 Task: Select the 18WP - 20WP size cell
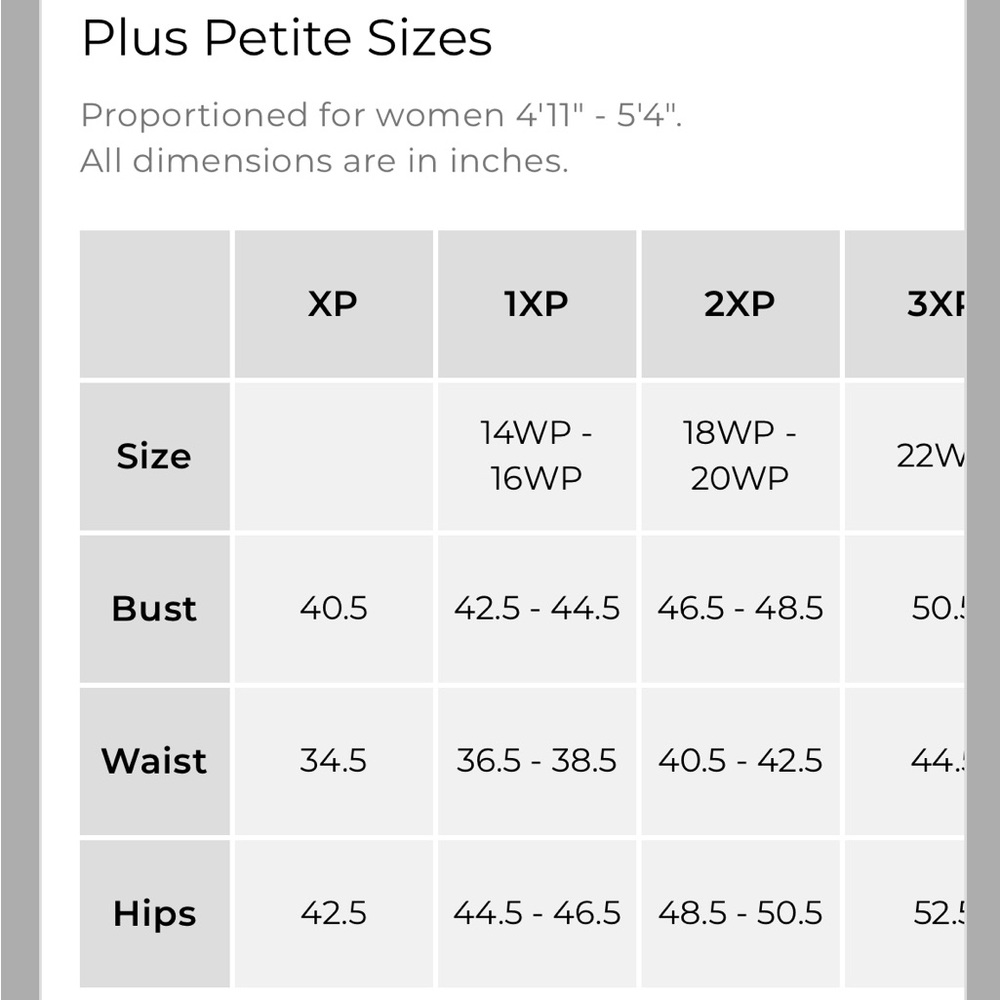(x=739, y=456)
